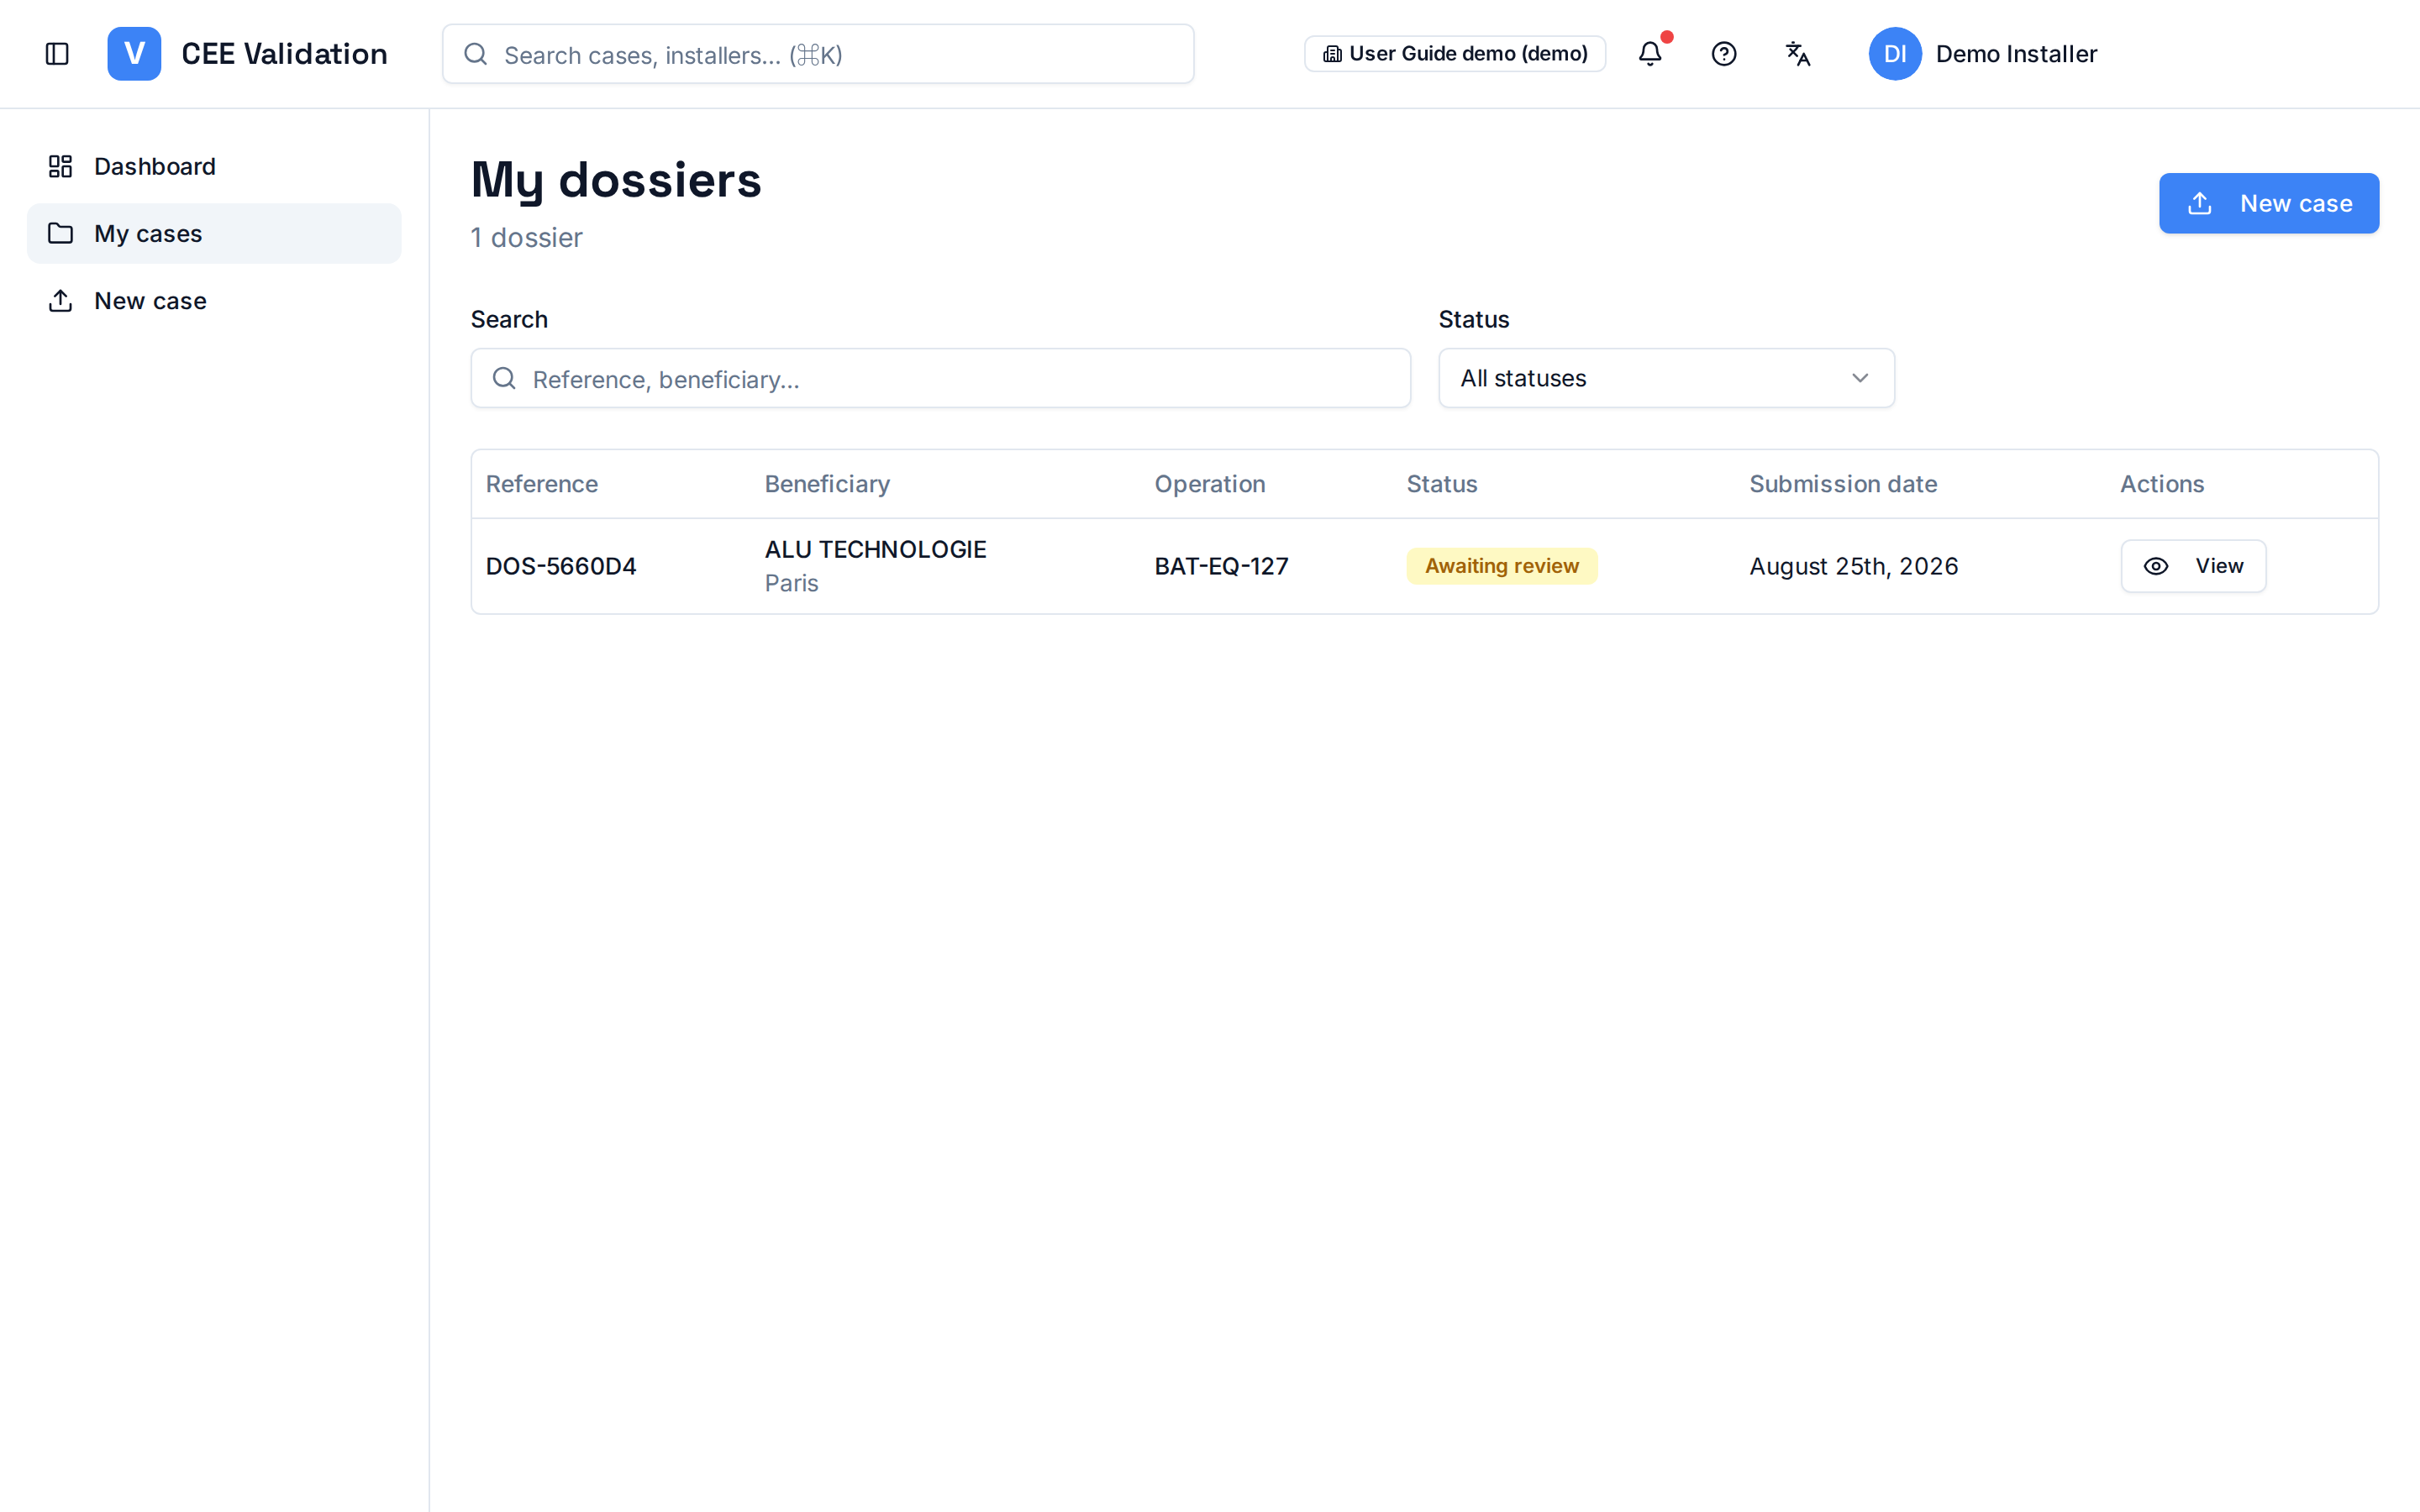Focus the Reference, beneficiary search field
This screenshot has width=2420, height=1512.
pyautogui.click(x=940, y=378)
